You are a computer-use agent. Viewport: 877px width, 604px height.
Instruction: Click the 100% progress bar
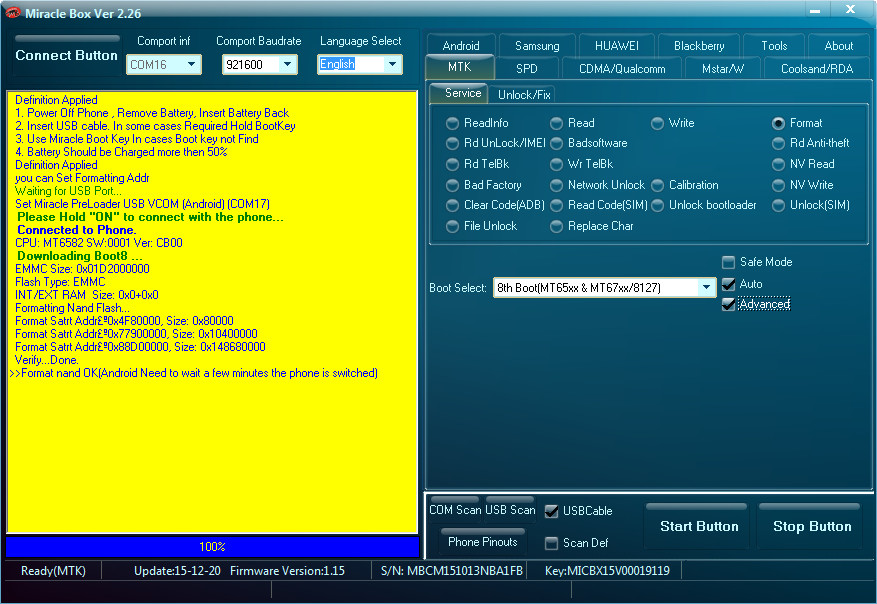[213, 546]
